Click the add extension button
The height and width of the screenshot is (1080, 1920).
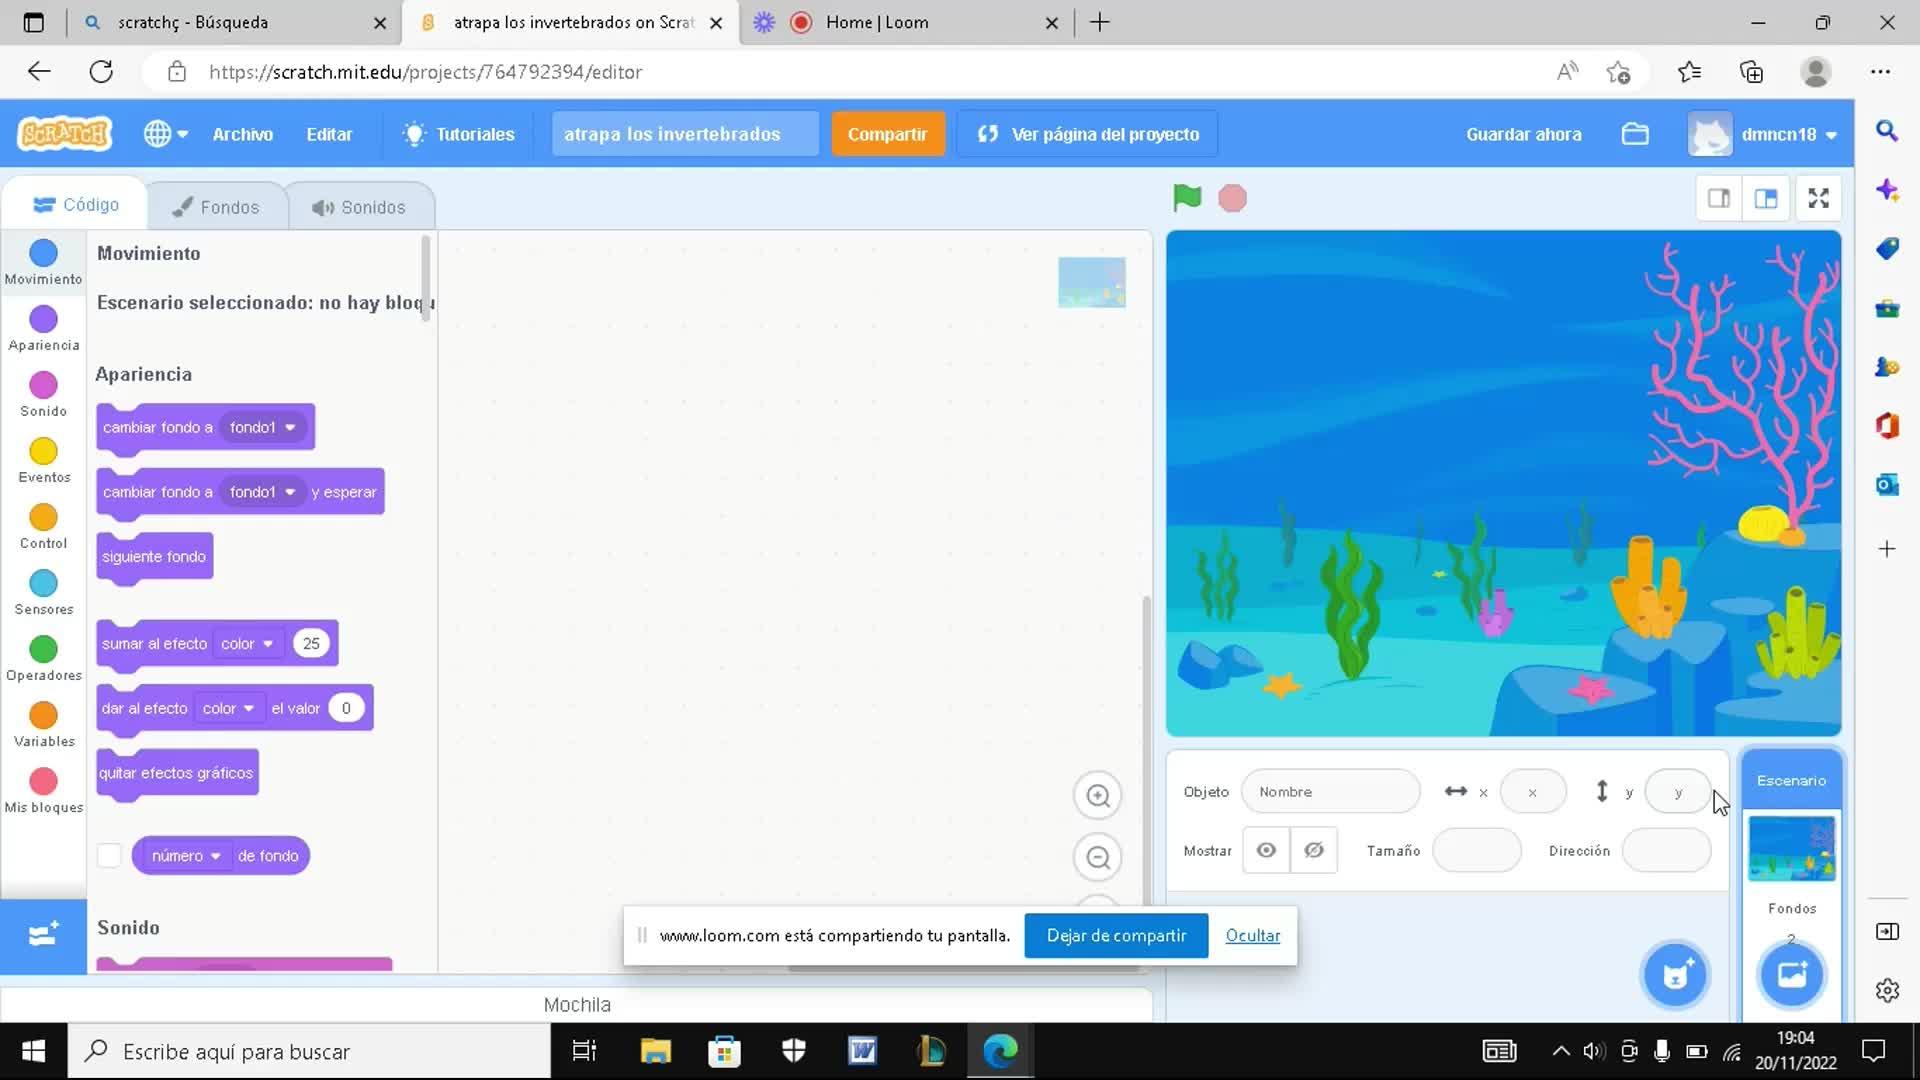[x=43, y=935]
